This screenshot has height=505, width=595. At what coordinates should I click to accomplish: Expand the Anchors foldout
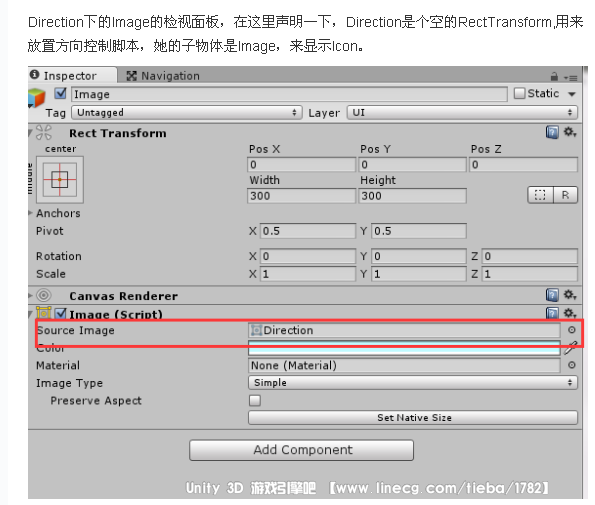point(30,213)
